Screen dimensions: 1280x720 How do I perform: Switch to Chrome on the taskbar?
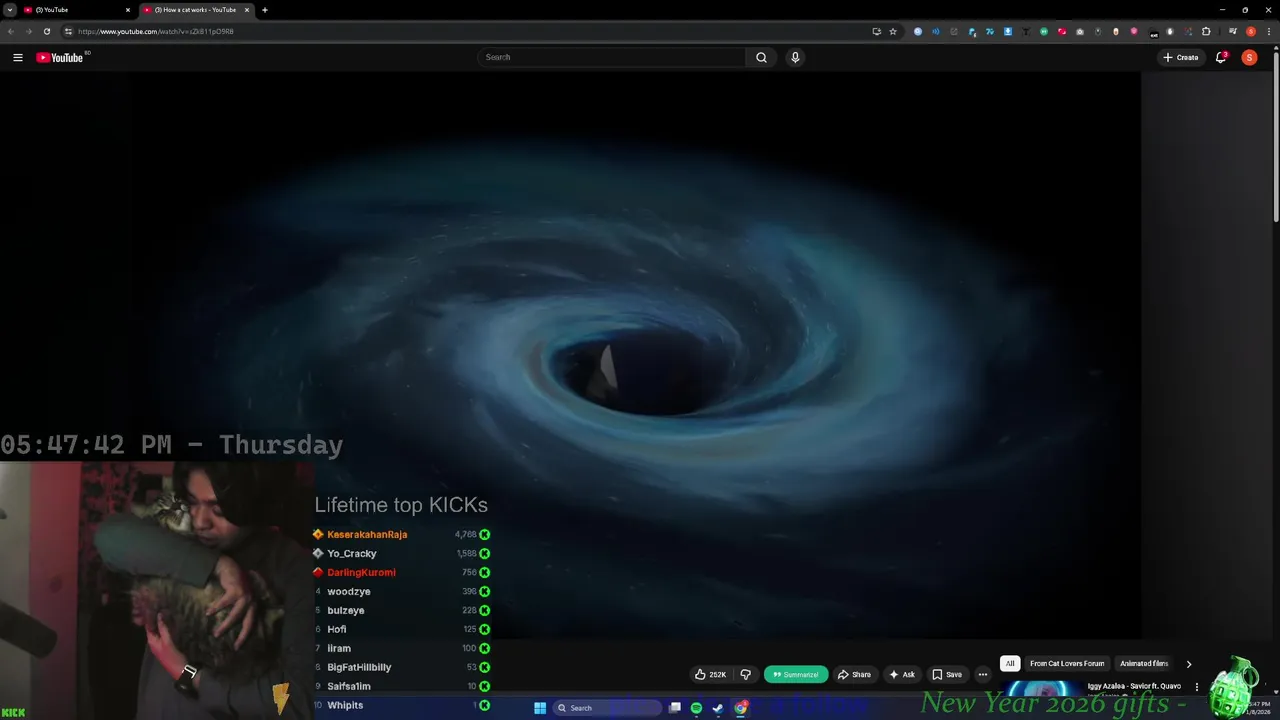tap(741, 708)
